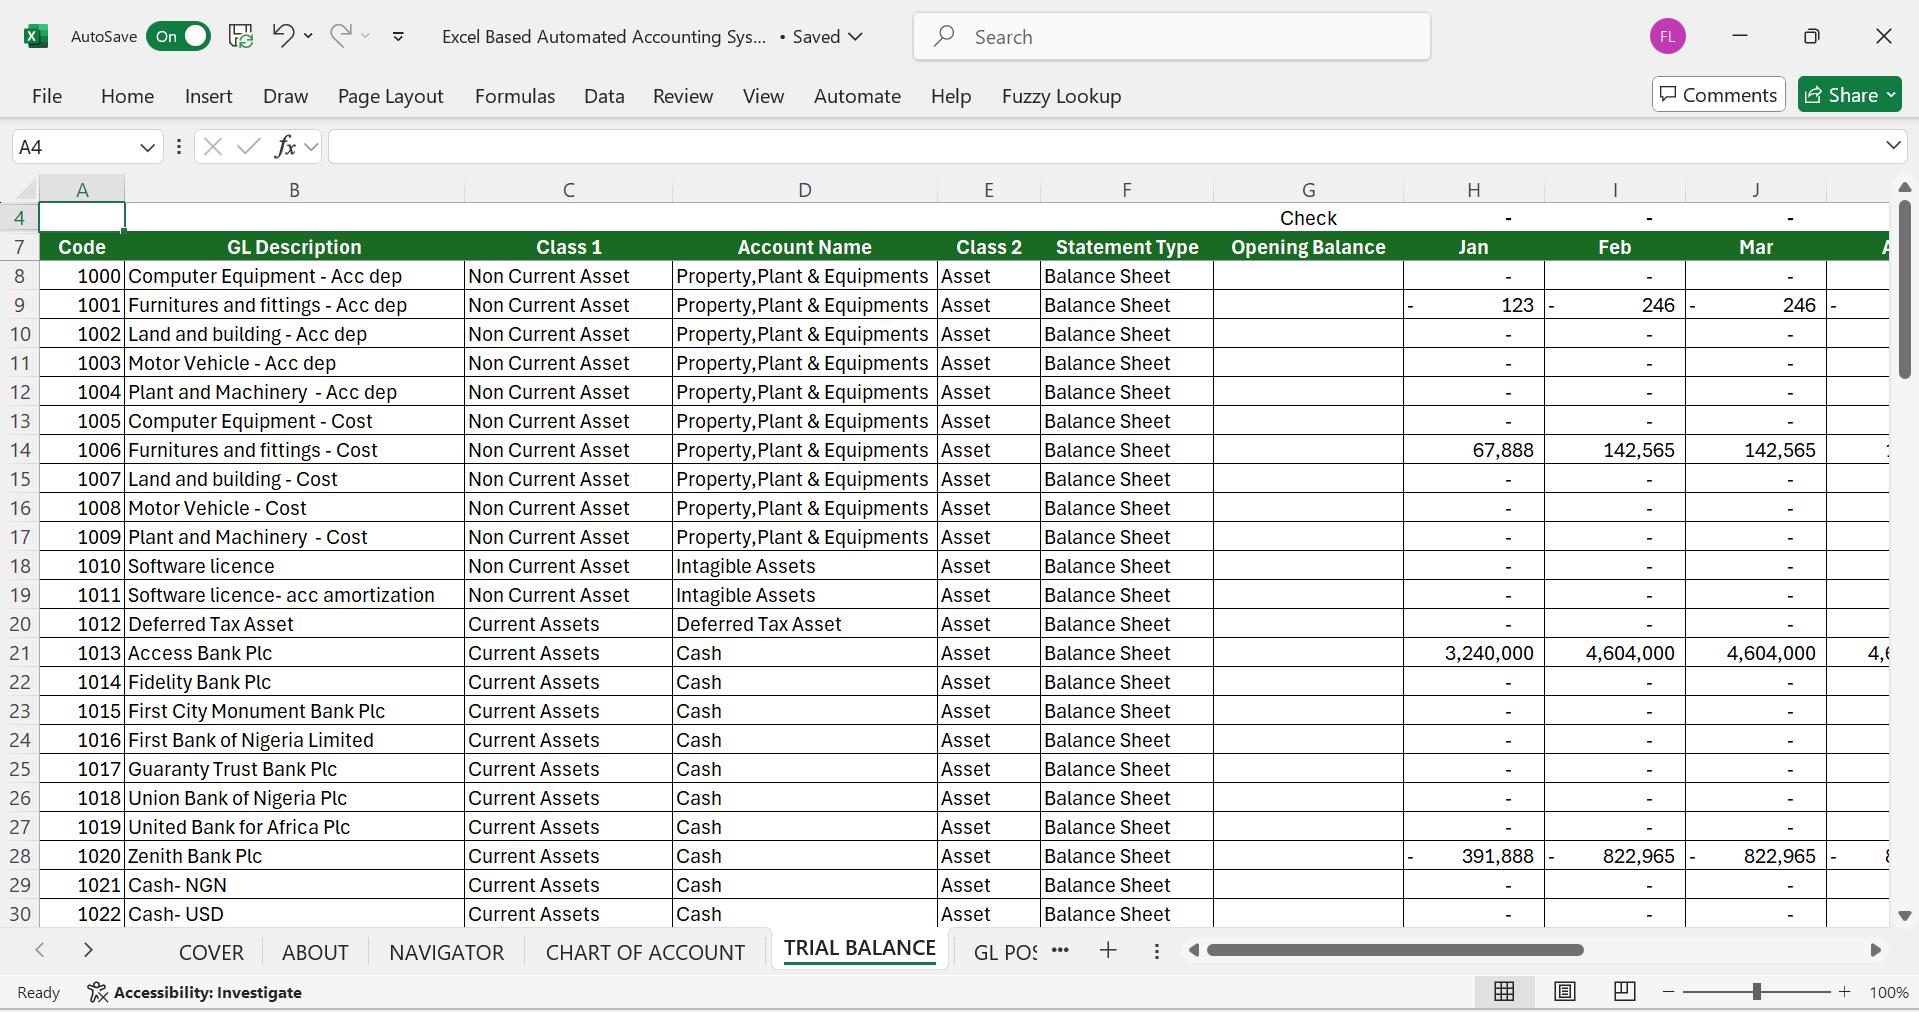Select the Formulas ribbon tab

(515, 96)
